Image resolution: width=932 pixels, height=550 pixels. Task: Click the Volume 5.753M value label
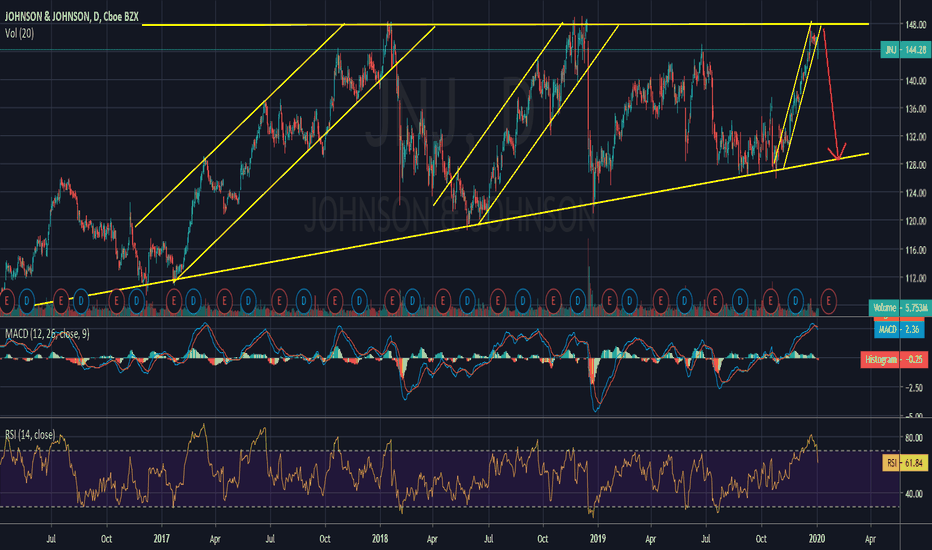tap(899, 307)
